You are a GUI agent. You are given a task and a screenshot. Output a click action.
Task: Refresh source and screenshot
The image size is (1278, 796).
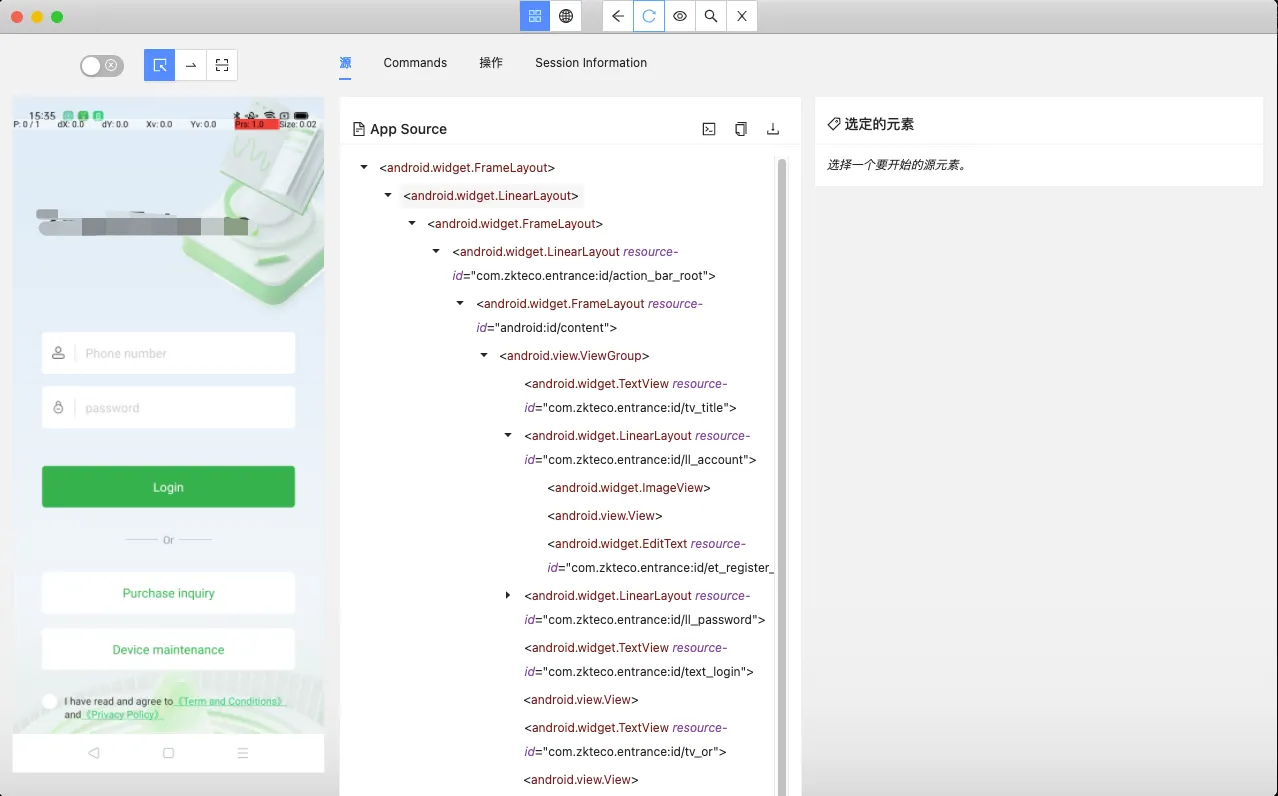pos(649,16)
